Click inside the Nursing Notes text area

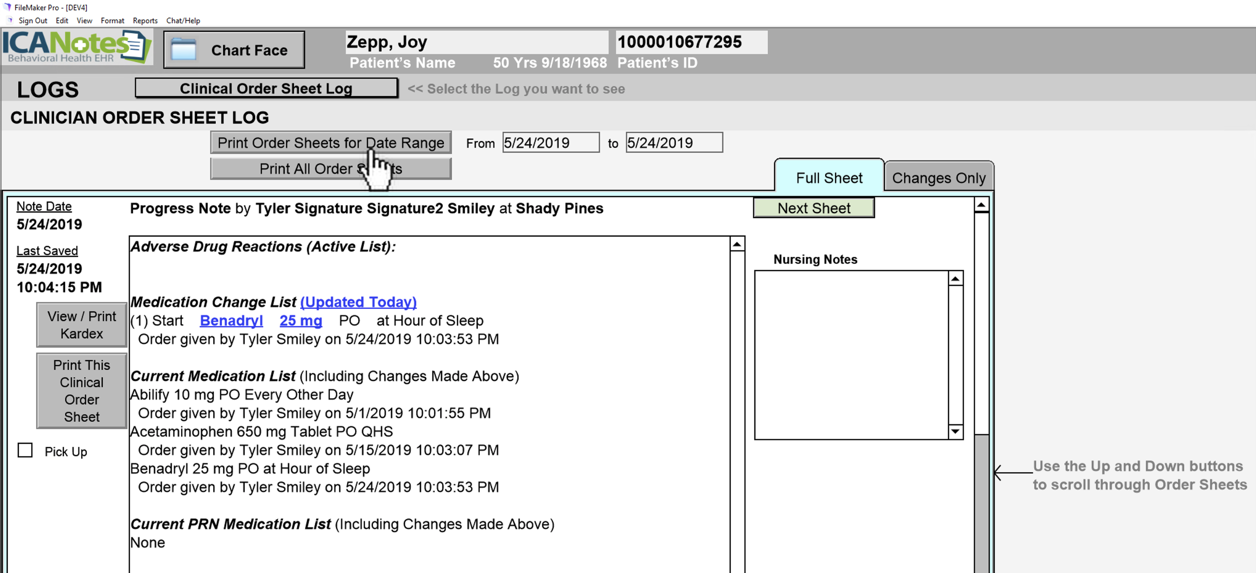point(850,355)
